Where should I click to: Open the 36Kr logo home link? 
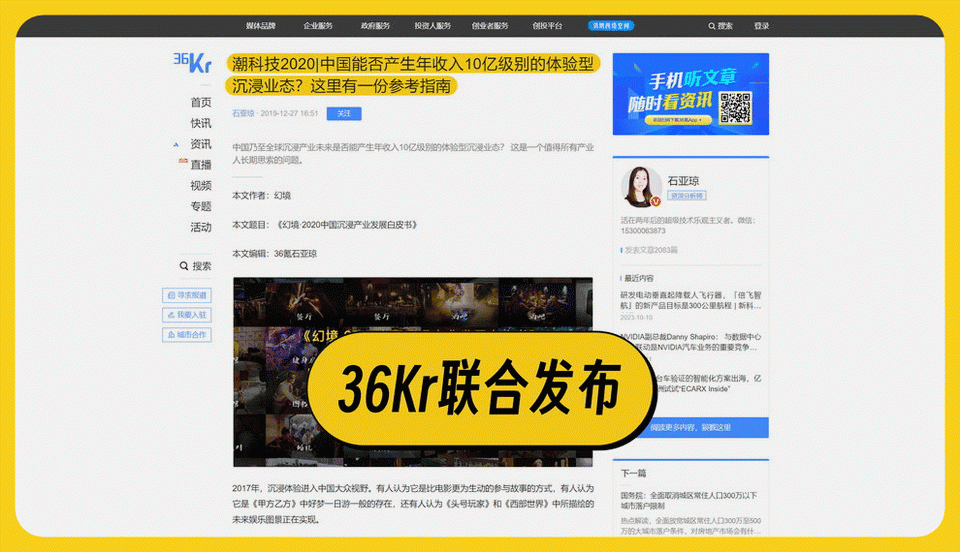pyautogui.click(x=192, y=62)
